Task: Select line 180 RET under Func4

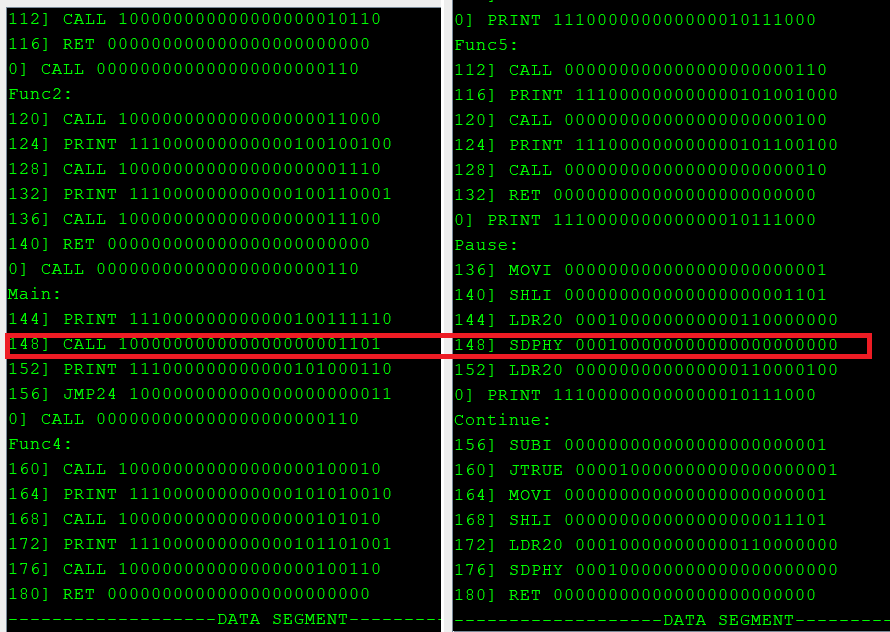Action: click(189, 593)
